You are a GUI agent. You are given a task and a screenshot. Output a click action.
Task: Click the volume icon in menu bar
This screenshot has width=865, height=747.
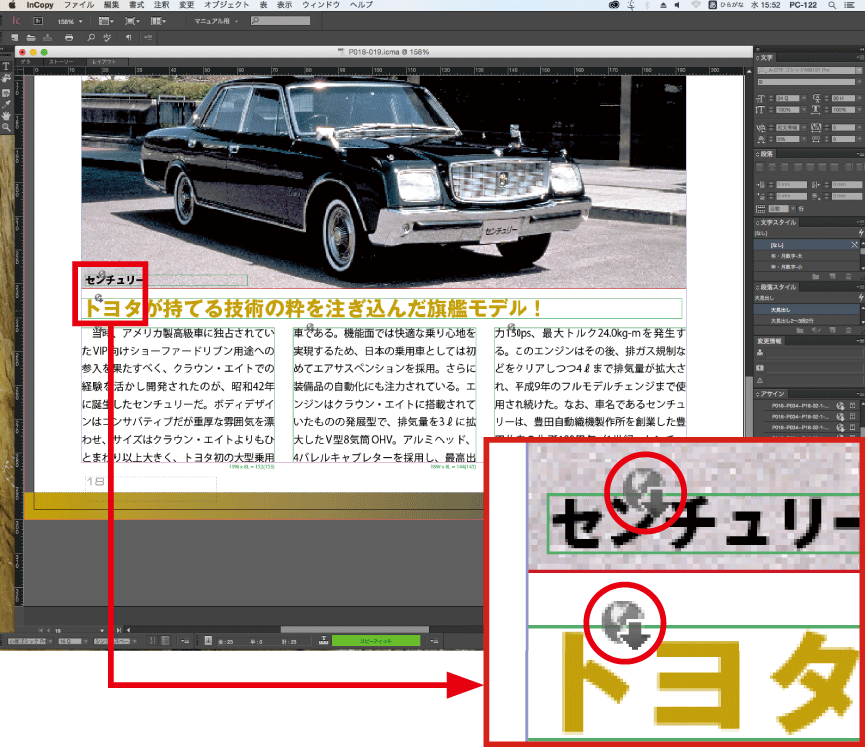click(677, 5)
